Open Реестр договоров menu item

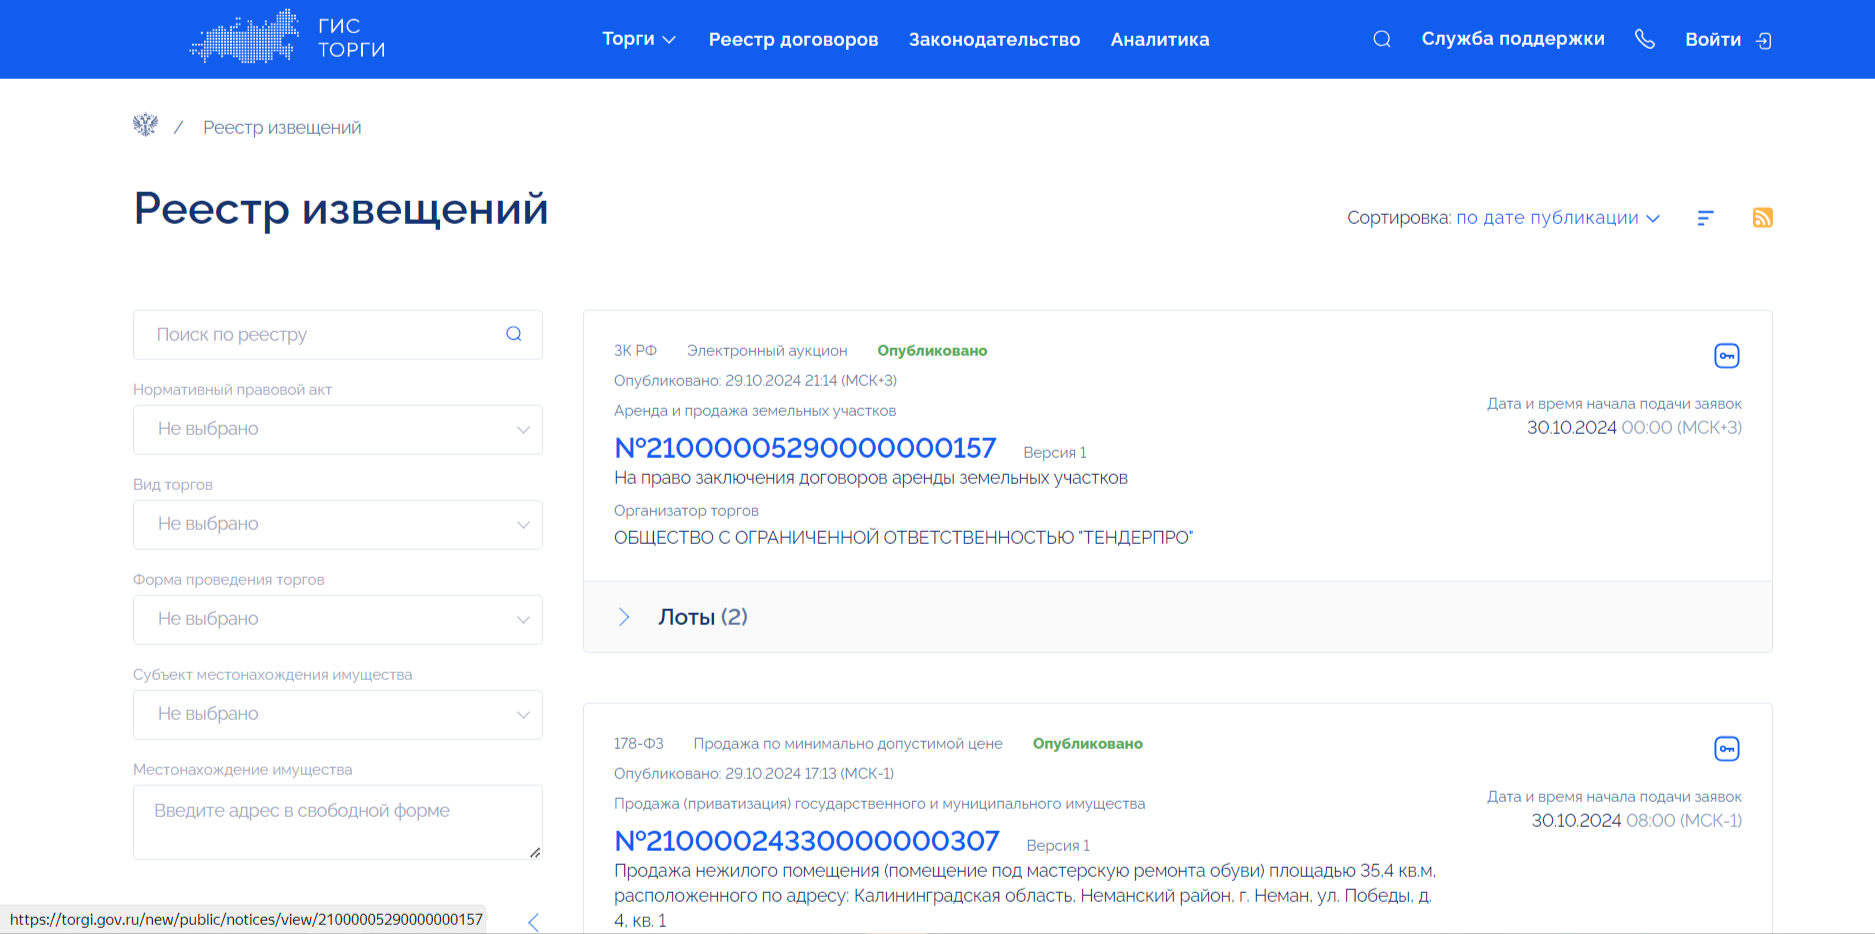pos(793,40)
